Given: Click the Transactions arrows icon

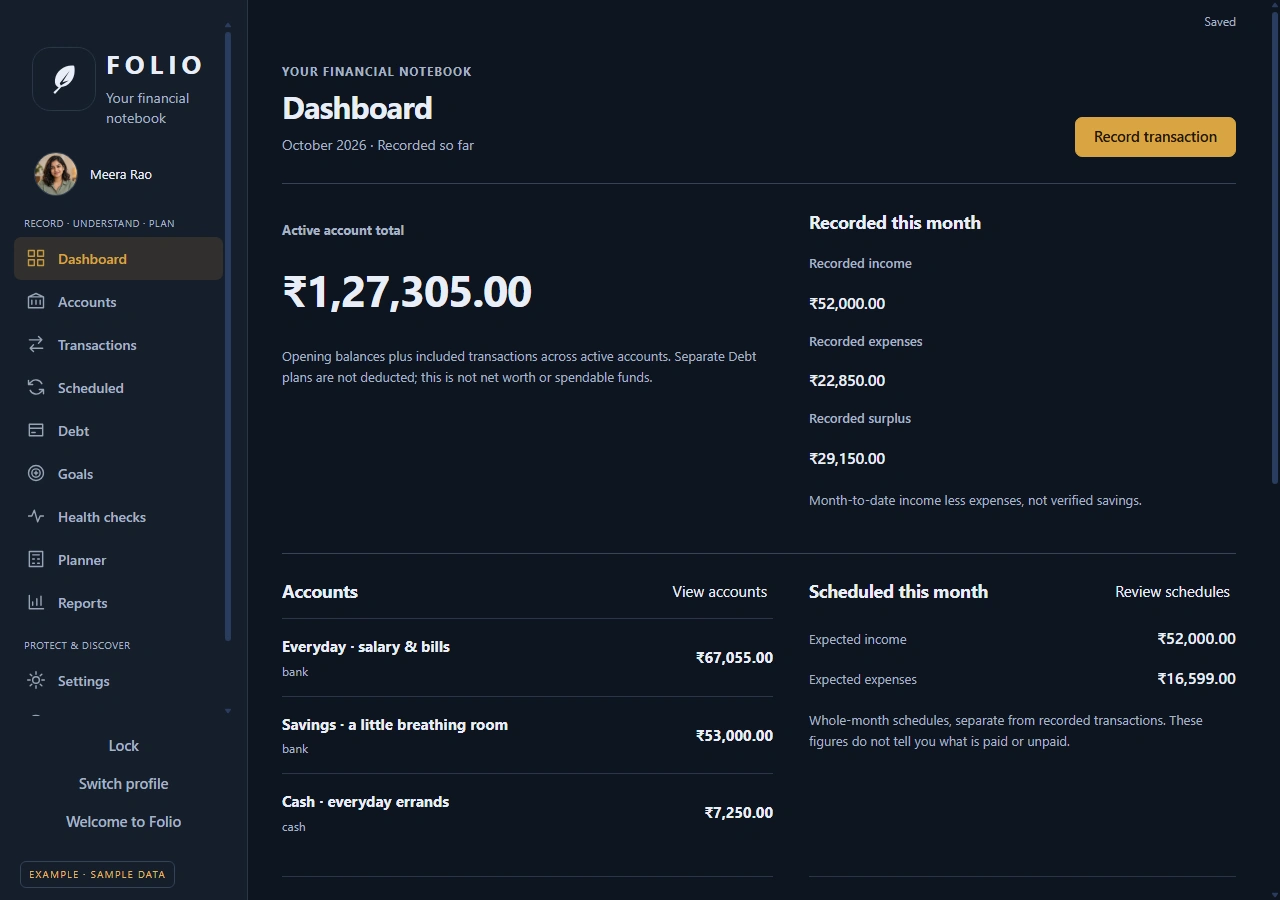Looking at the screenshot, I should [36, 345].
